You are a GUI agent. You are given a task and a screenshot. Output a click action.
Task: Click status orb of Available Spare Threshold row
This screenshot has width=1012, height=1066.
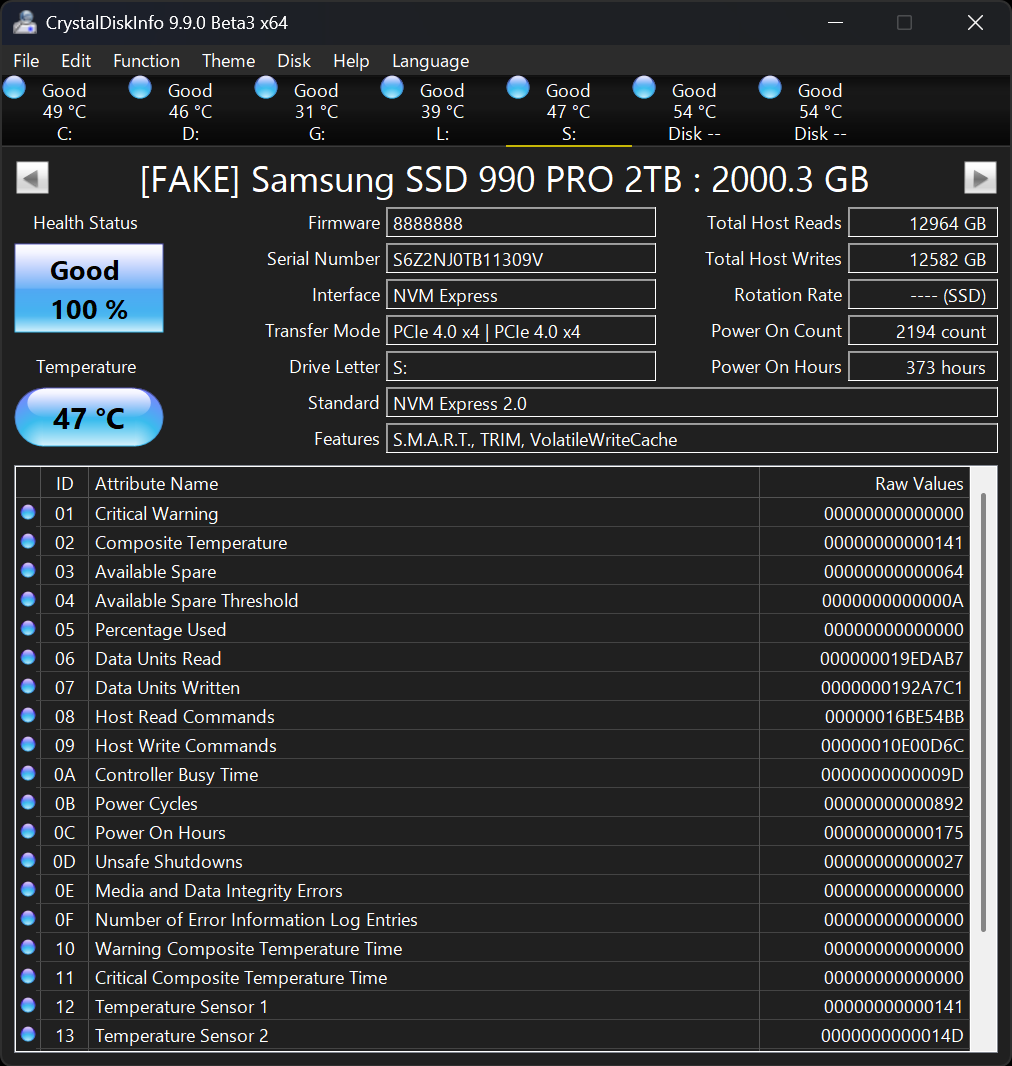pos(28,599)
